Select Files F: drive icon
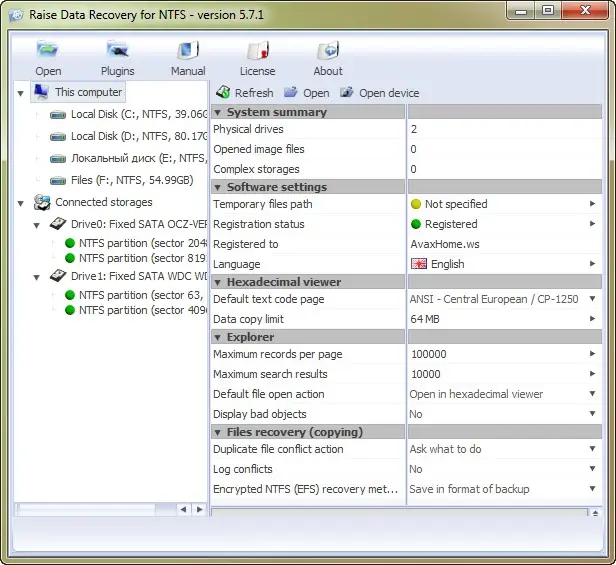 coord(58,181)
